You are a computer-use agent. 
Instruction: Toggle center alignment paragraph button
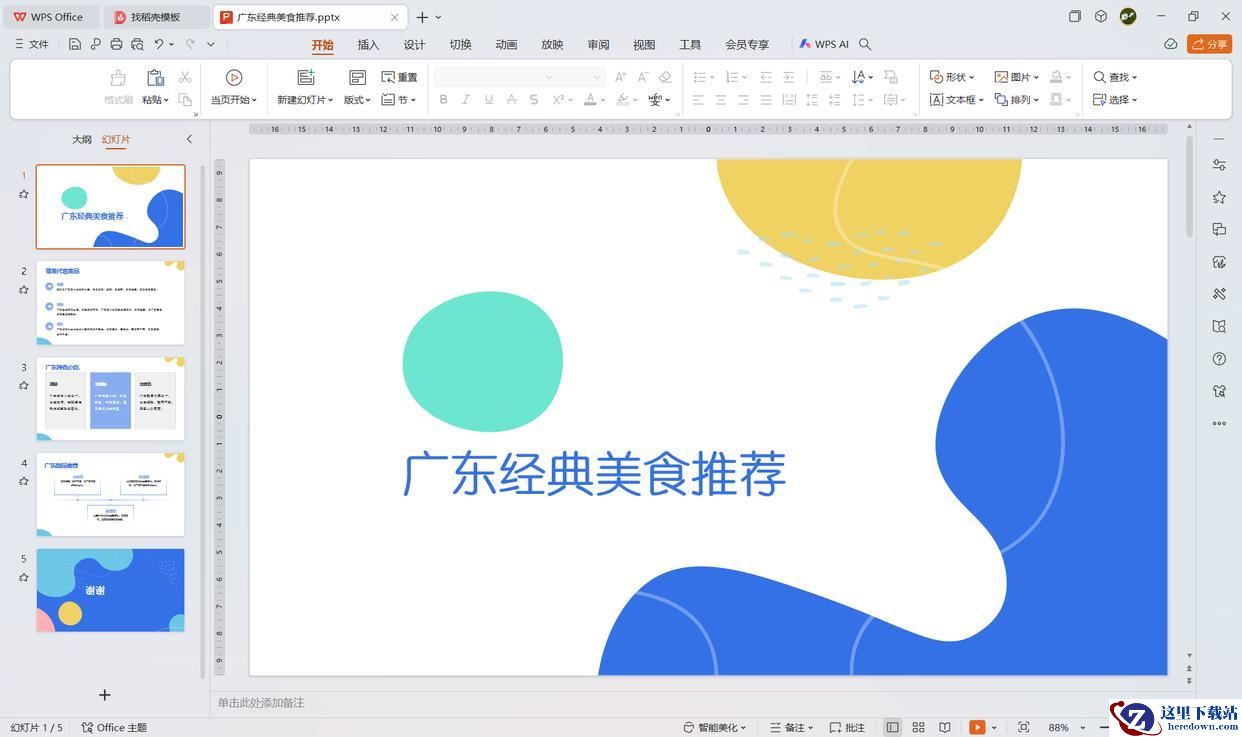721,100
